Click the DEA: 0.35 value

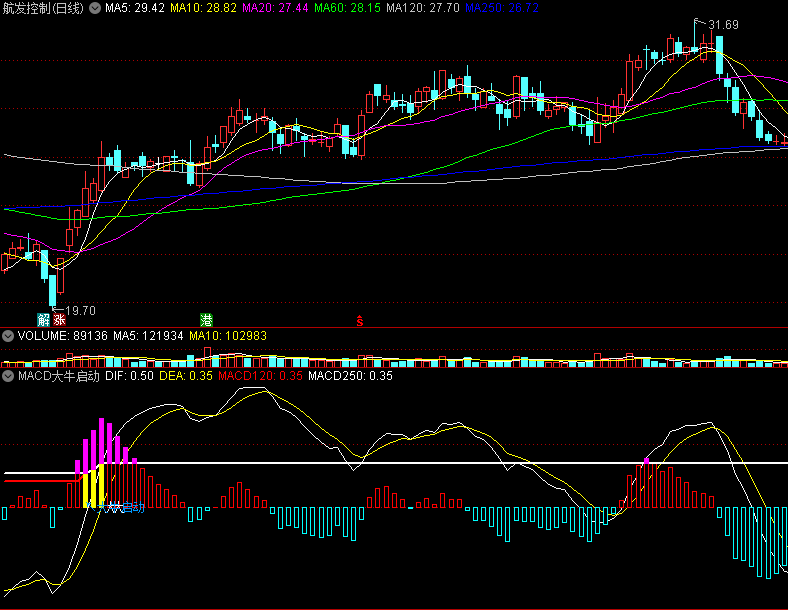[186, 376]
